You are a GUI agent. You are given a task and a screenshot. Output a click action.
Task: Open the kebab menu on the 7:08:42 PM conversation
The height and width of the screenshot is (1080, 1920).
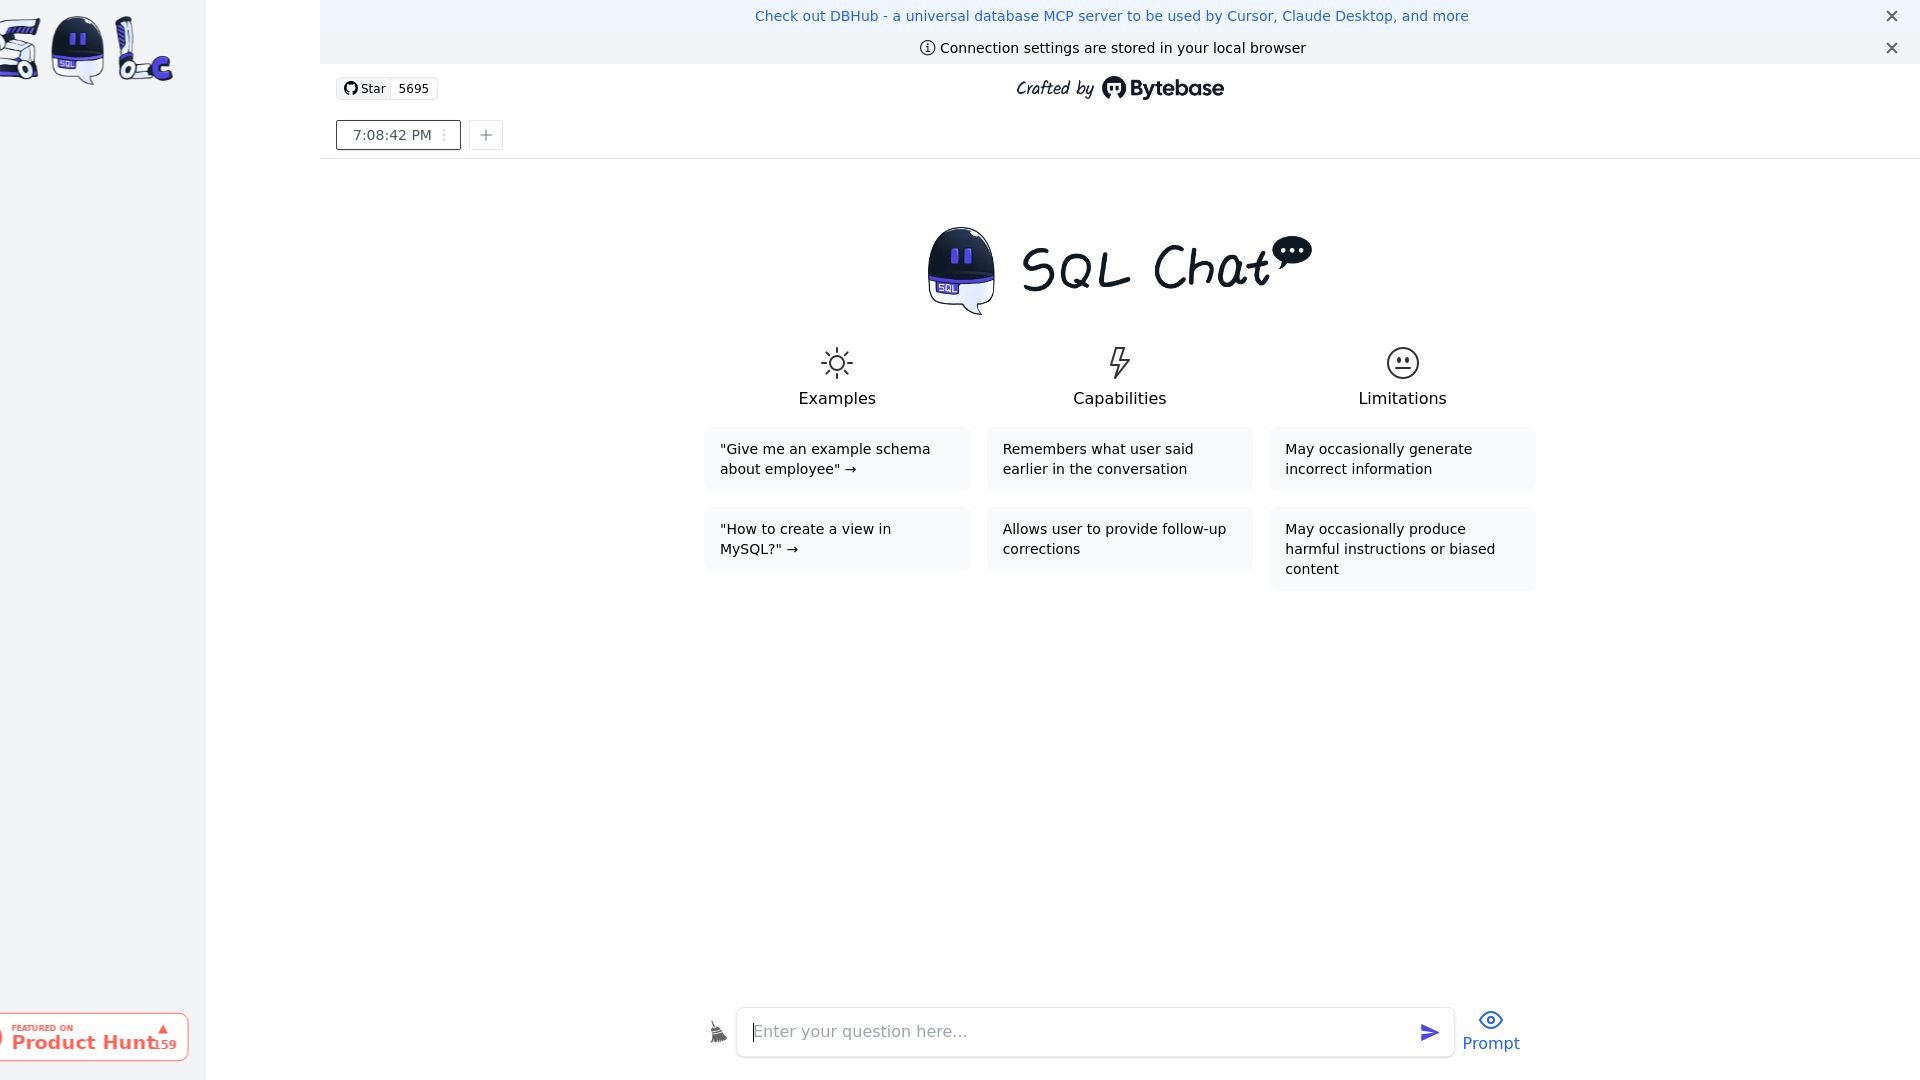(444, 135)
